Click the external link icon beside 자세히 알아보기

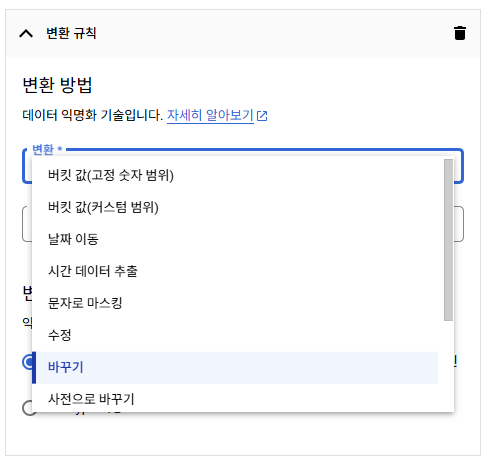tap(262, 116)
